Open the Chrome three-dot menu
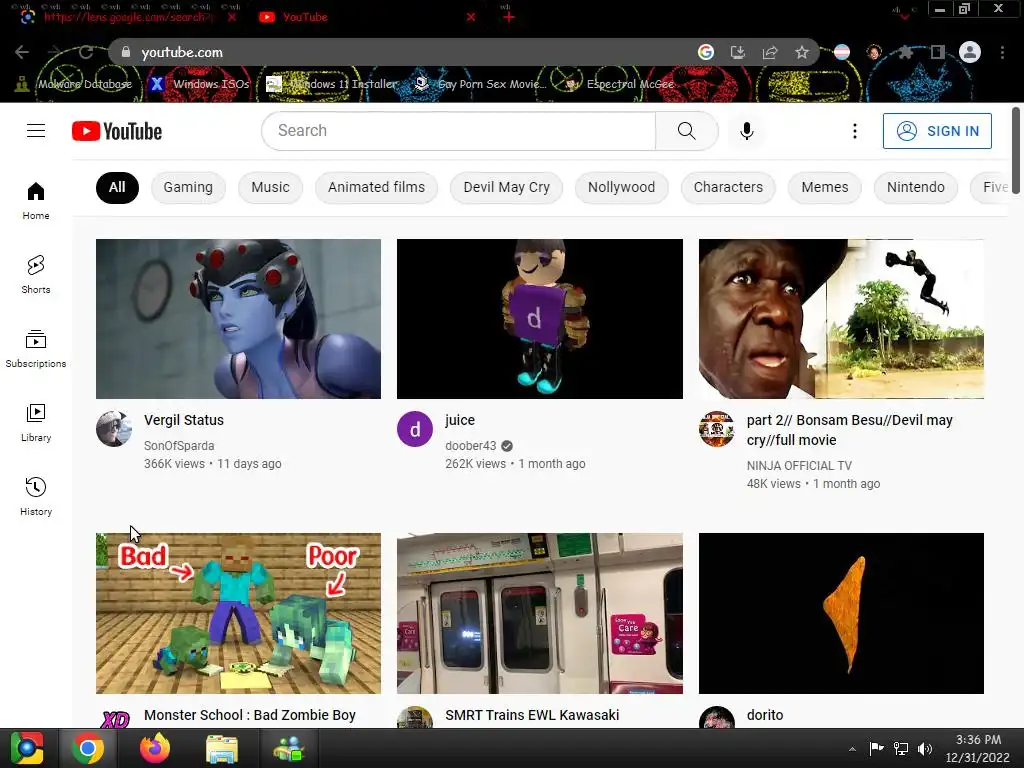Screen dimensions: 1024x768 tap(1002, 52)
